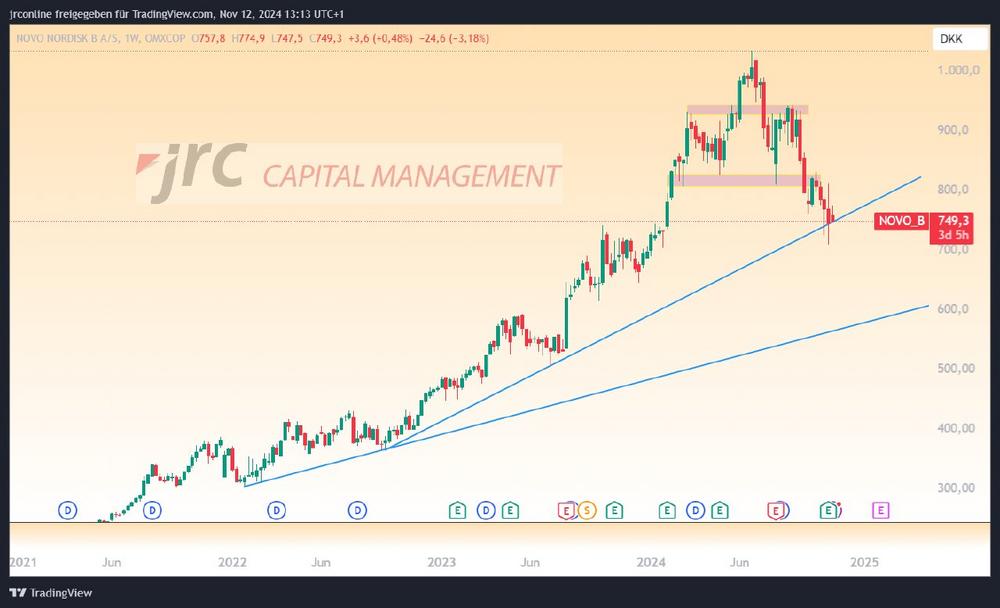Viewport: 1000px width, 608px height.
Task: Open the red earnings marker next to split marker
Action: (566, 510)
